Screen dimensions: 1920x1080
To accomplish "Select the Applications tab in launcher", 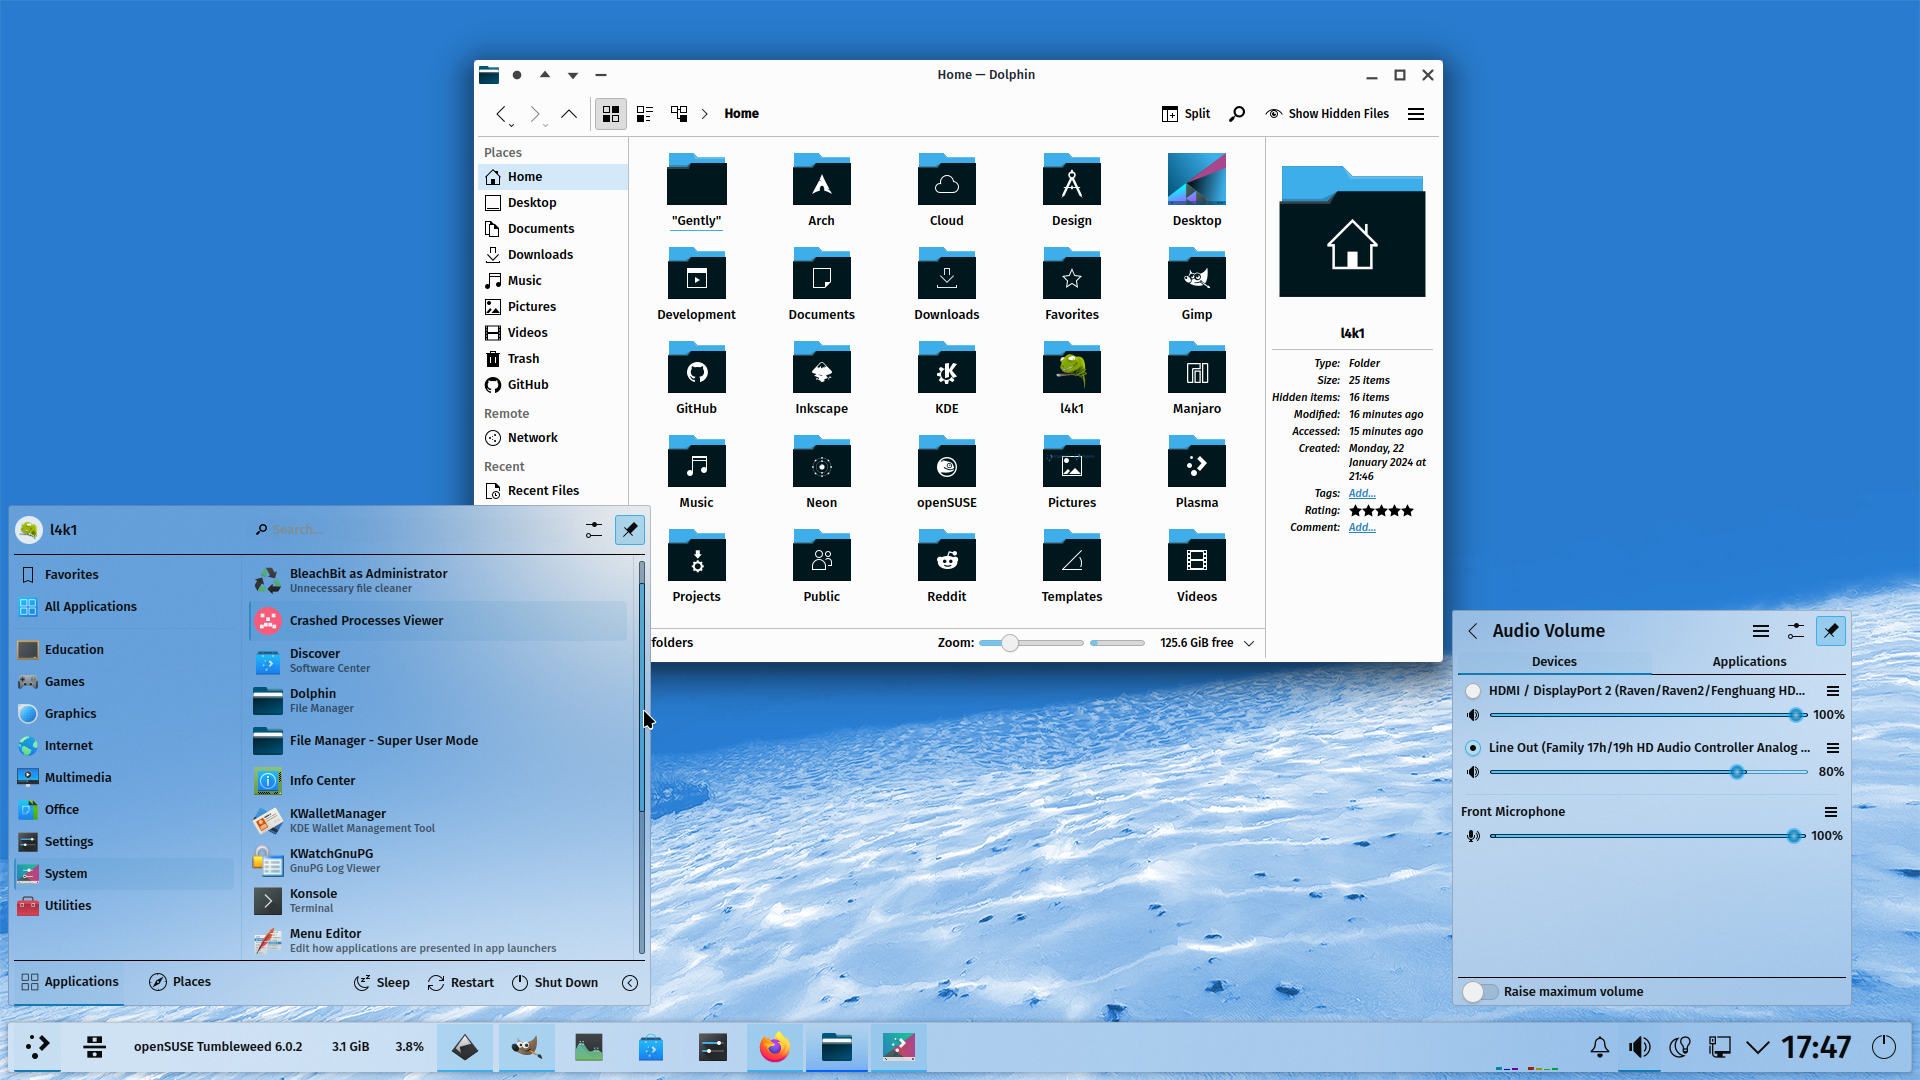I will point(70,982).
